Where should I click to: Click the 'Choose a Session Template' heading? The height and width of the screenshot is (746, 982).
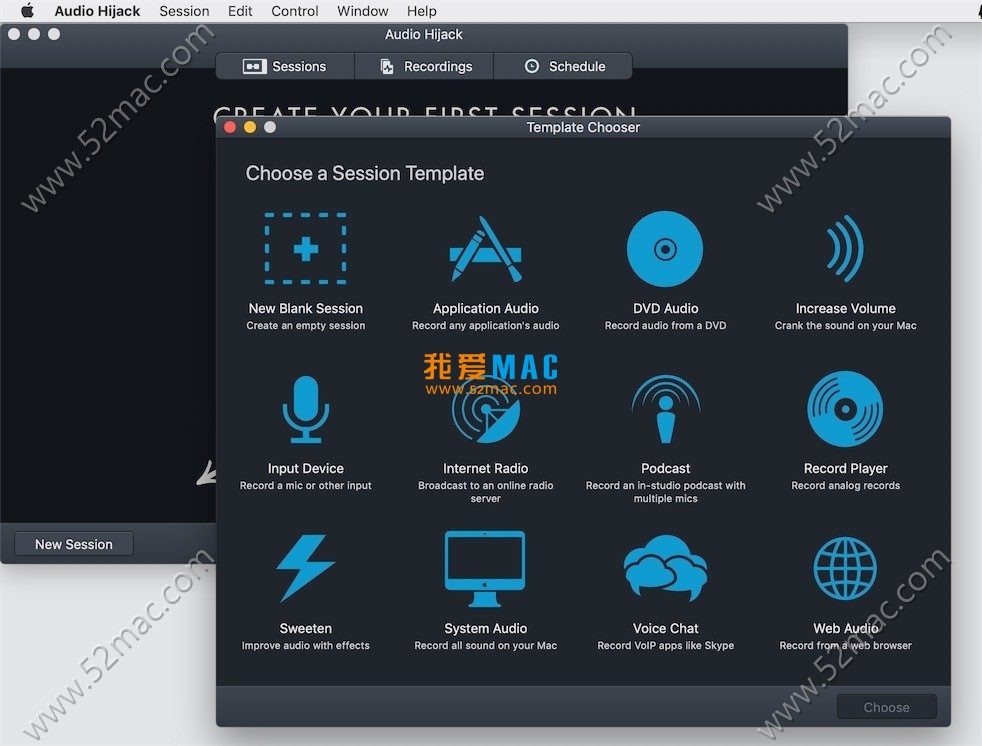pos(364,173)
